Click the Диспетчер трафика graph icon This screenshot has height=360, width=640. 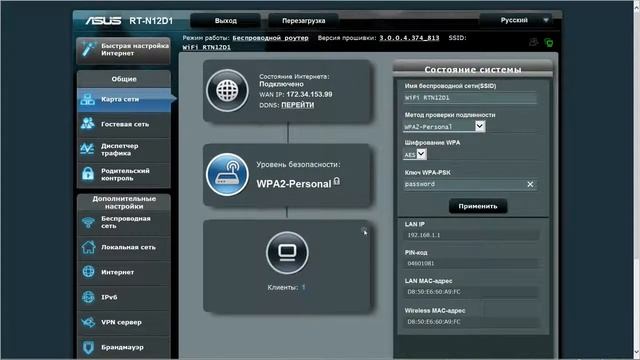(88, 149)
